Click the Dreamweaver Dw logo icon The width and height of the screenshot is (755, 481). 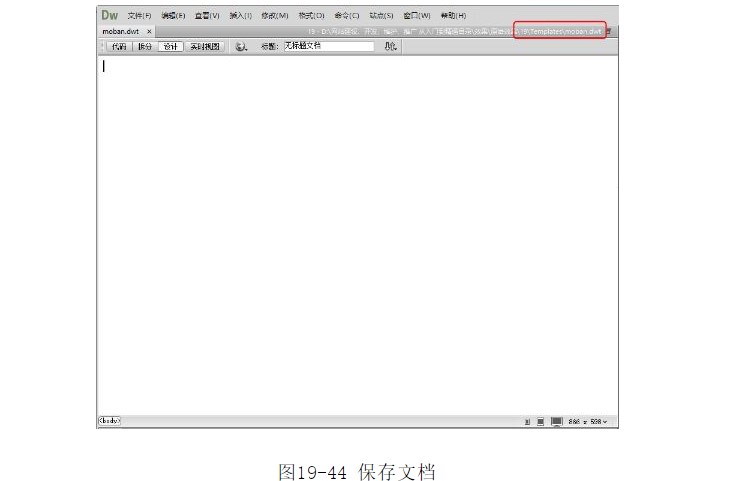109,15
